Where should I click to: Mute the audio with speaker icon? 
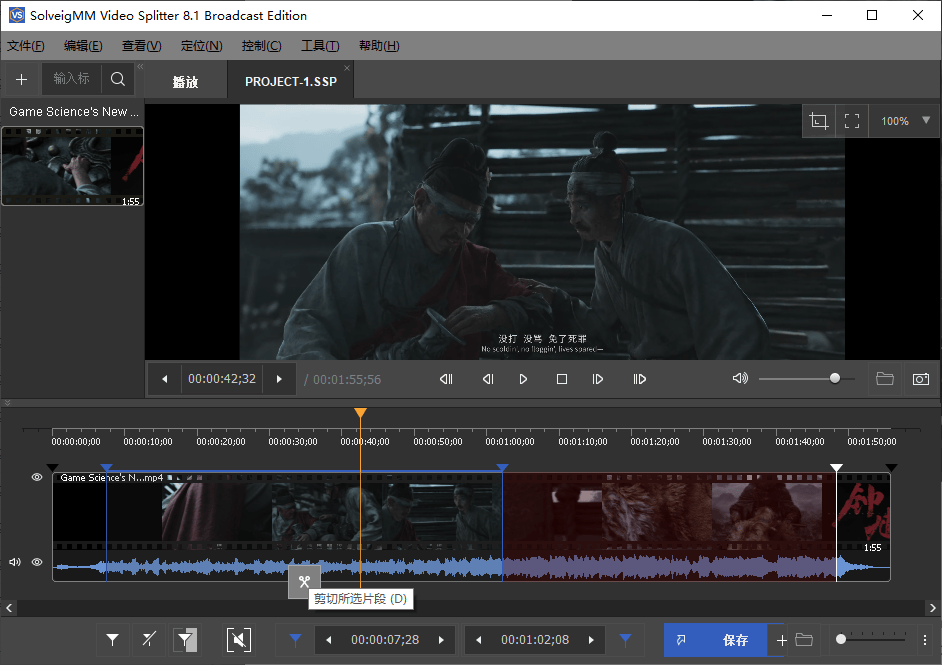[740, 379]
